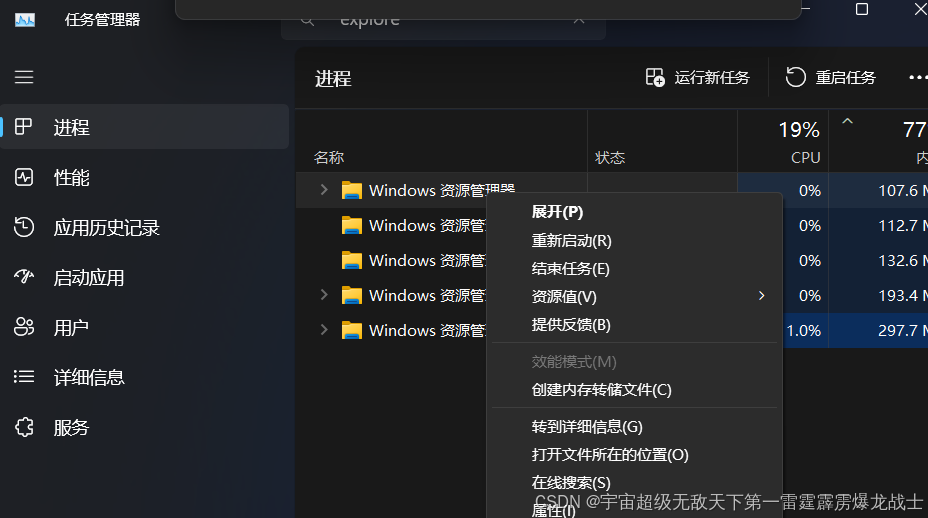
Task: Click the search magnifier icon
Action: [x=307, y=21]
